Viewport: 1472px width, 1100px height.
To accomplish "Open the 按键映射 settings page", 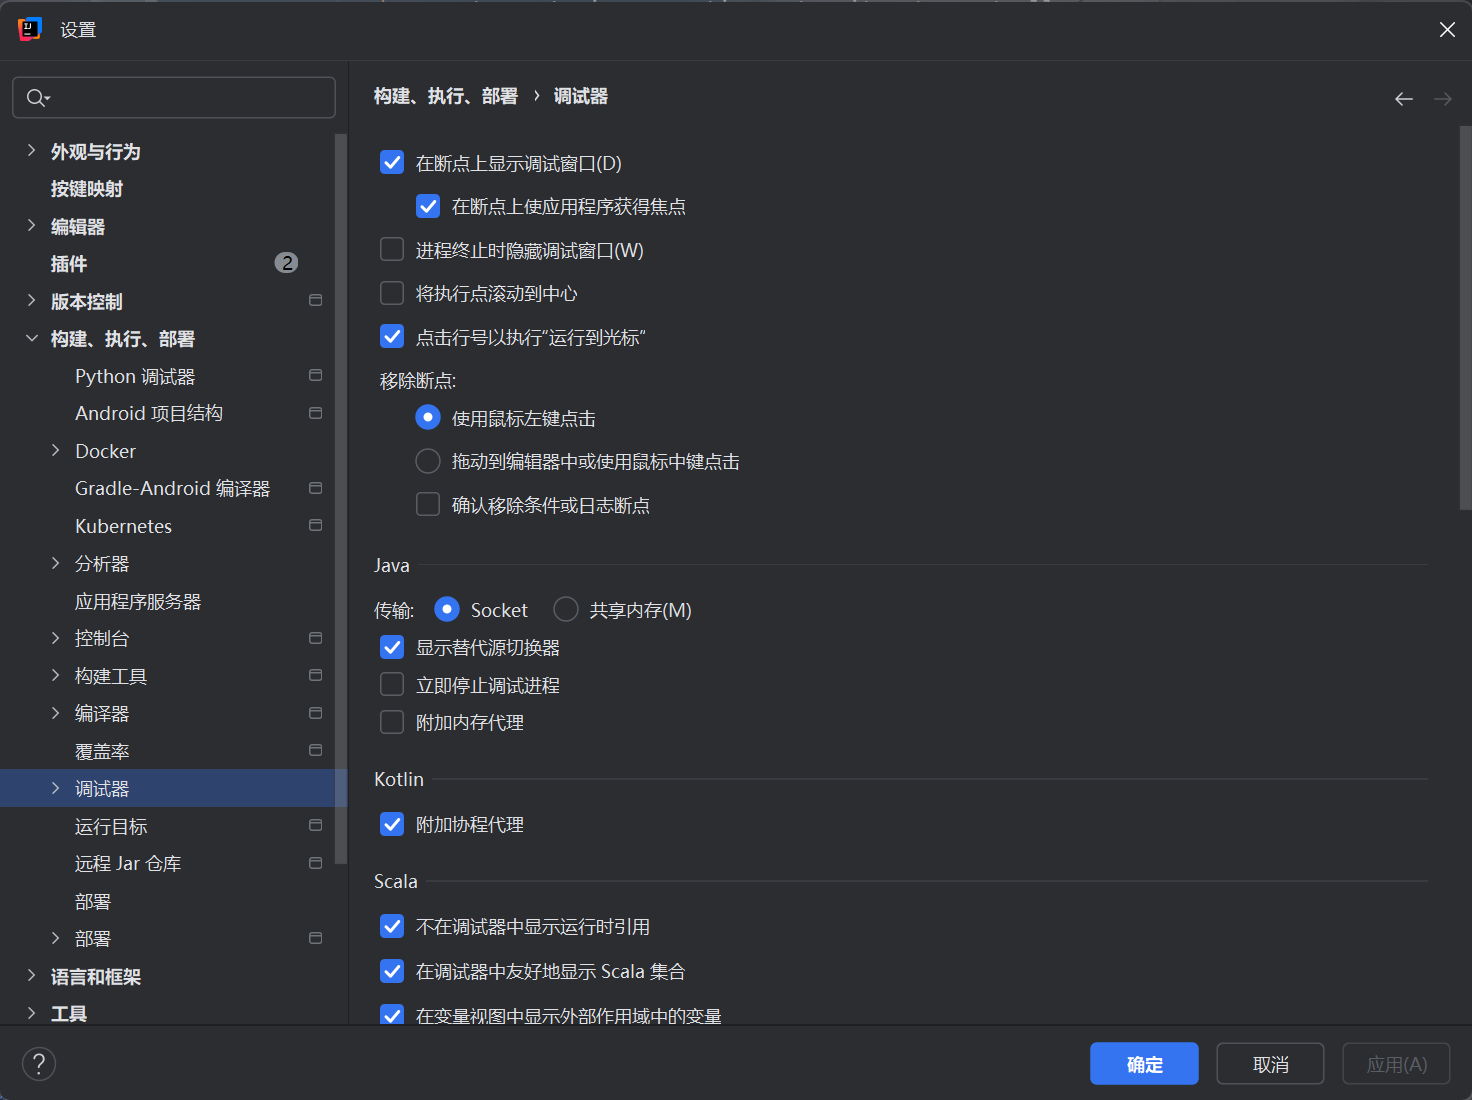I will 87,189.
